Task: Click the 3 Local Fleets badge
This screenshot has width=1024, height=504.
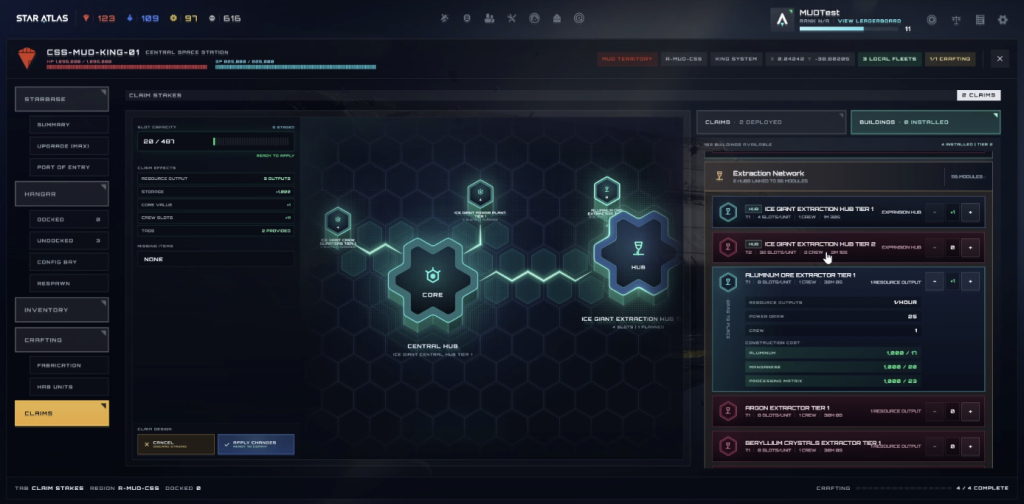Action: coord(889,59)
